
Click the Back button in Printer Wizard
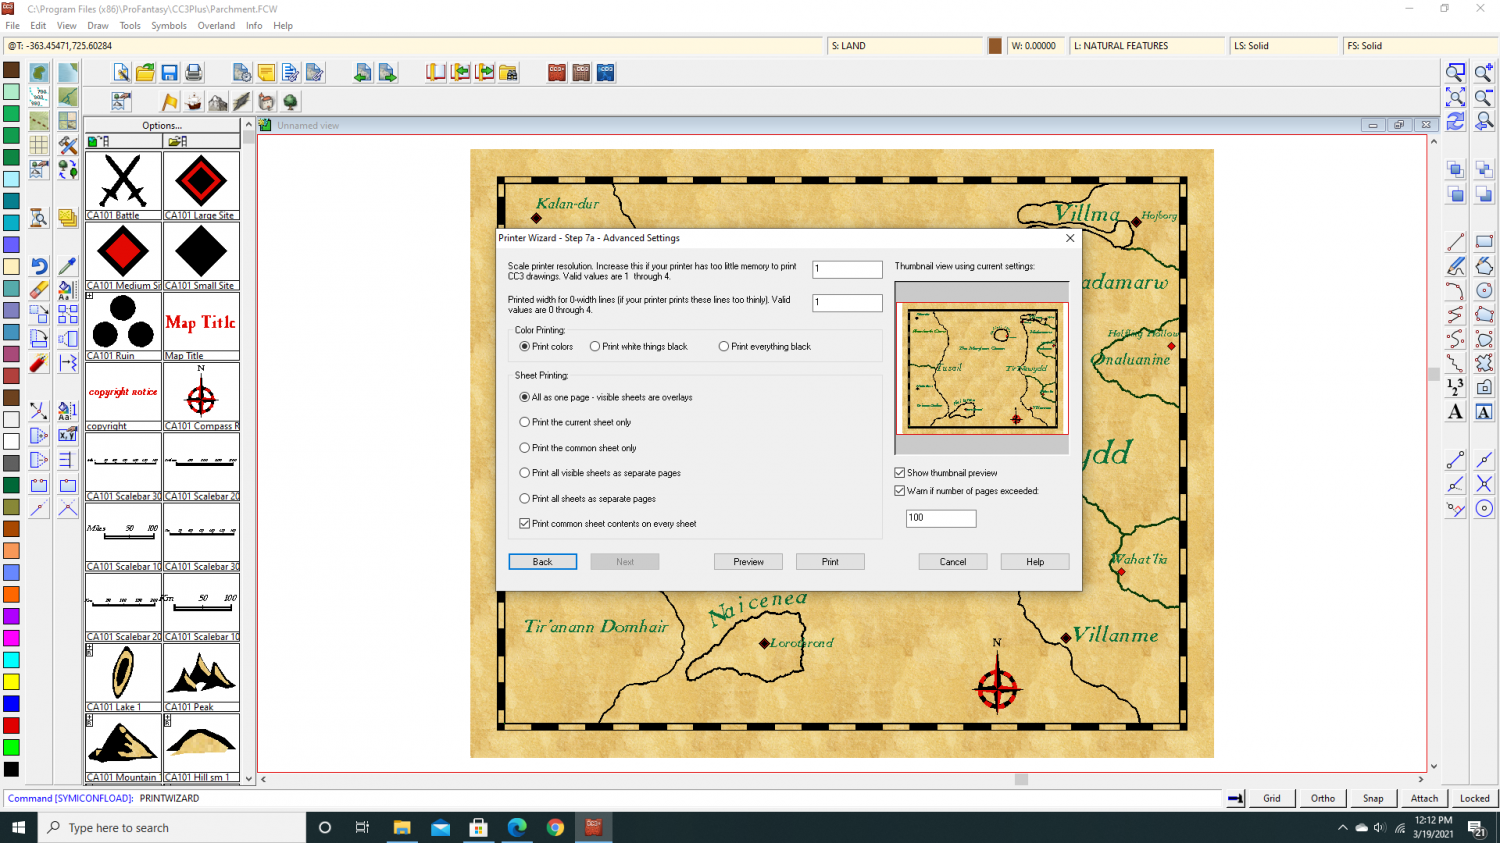coord(543,562)
